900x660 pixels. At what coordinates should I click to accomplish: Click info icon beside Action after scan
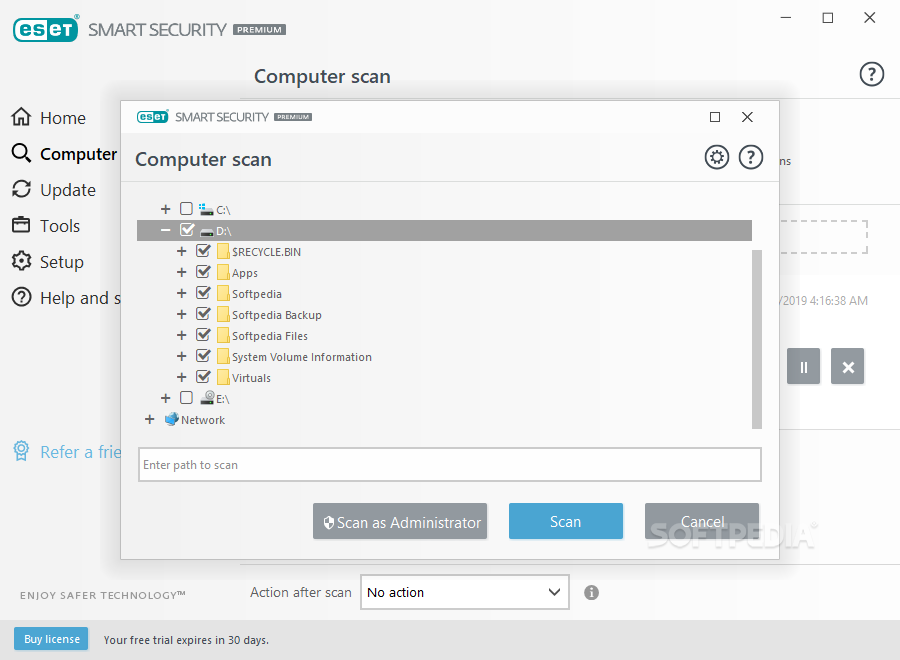pos(591,592)
